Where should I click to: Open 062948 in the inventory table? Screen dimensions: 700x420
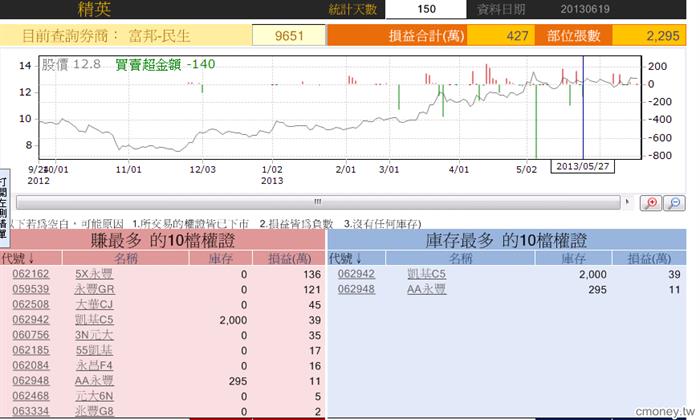pos(356,289)
